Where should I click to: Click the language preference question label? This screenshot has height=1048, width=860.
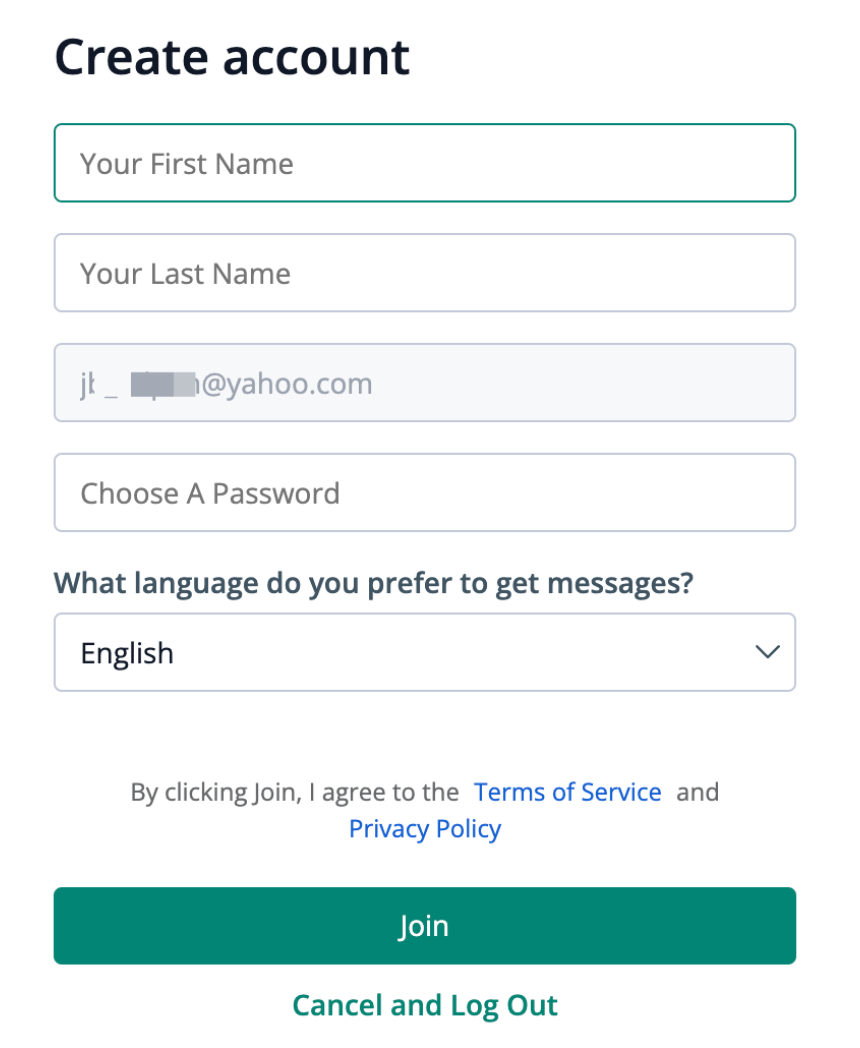(373, 583)
